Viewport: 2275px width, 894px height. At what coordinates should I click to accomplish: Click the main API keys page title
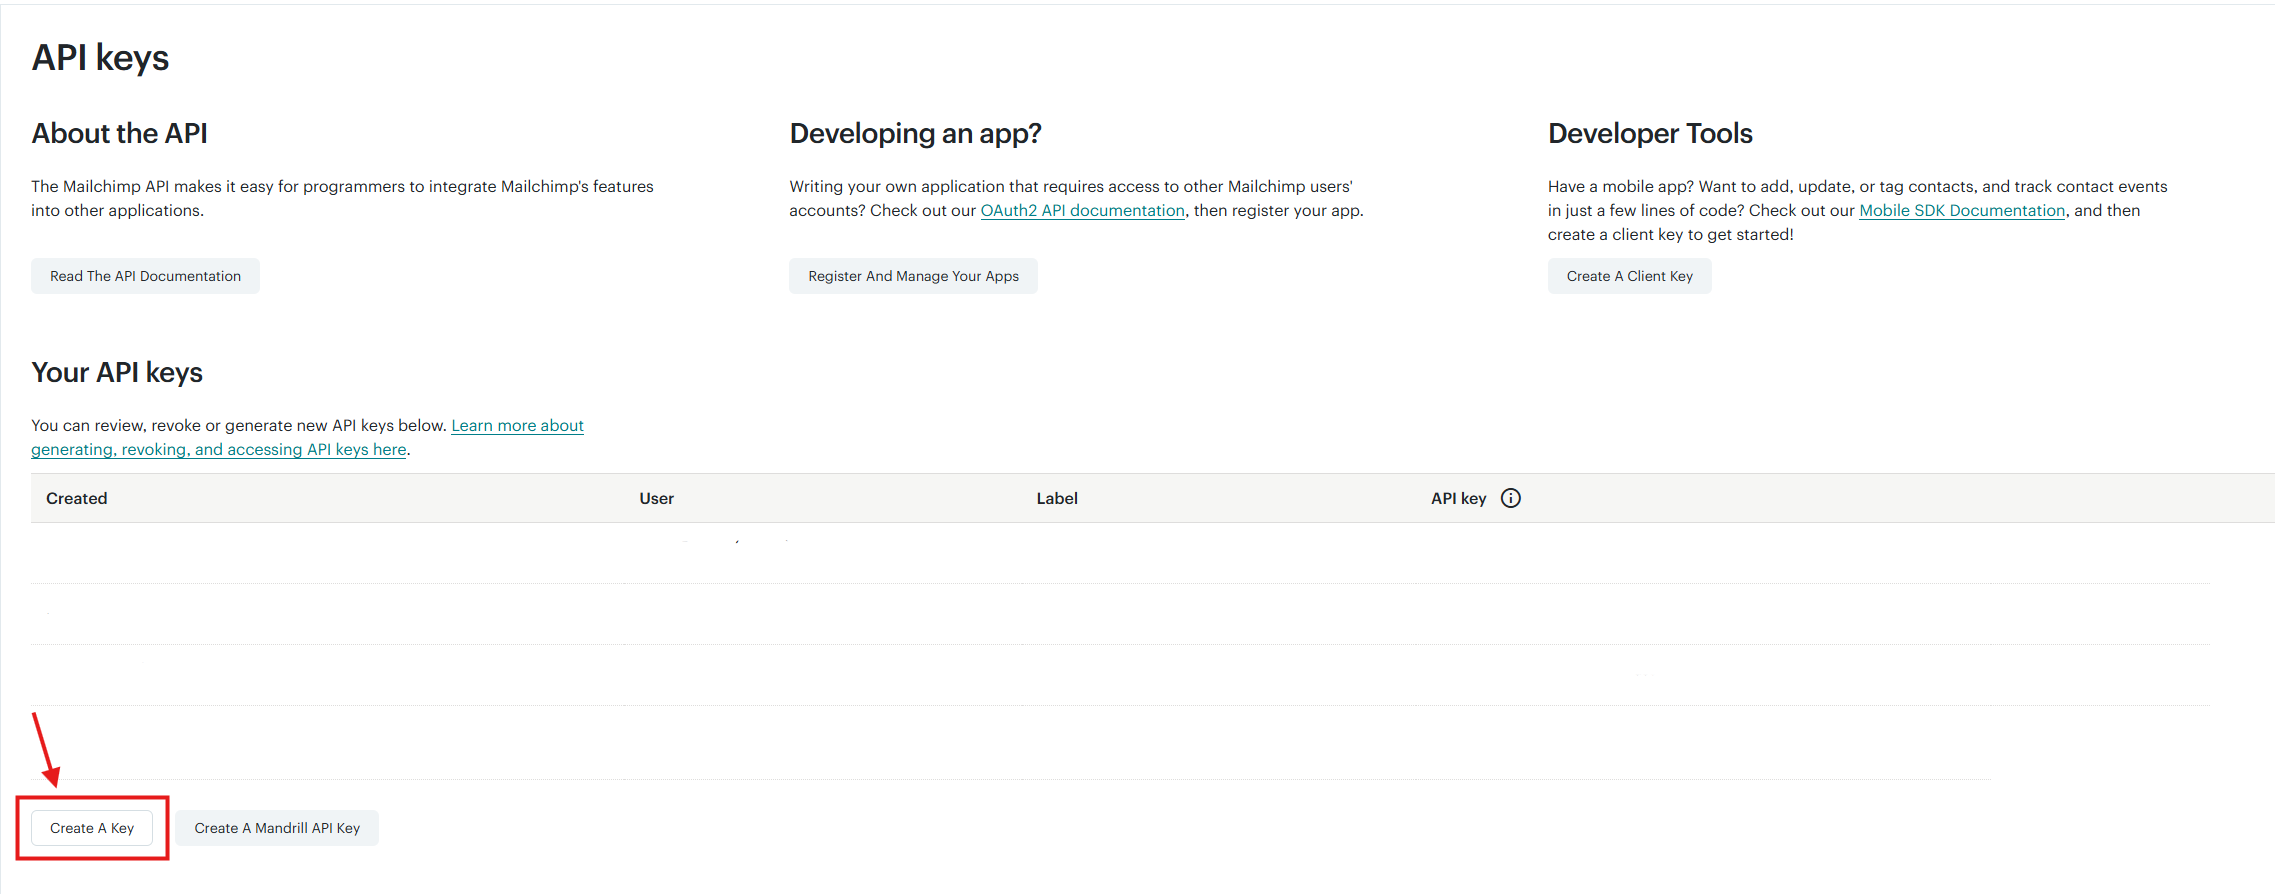100,58
